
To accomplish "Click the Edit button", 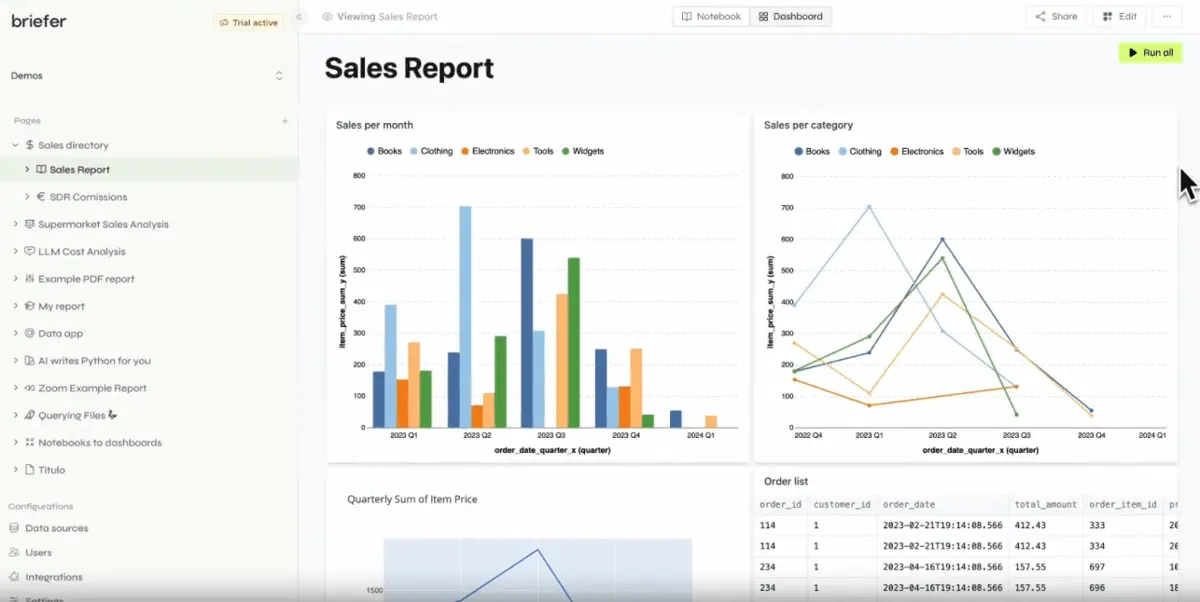I will click(1120, 17).
